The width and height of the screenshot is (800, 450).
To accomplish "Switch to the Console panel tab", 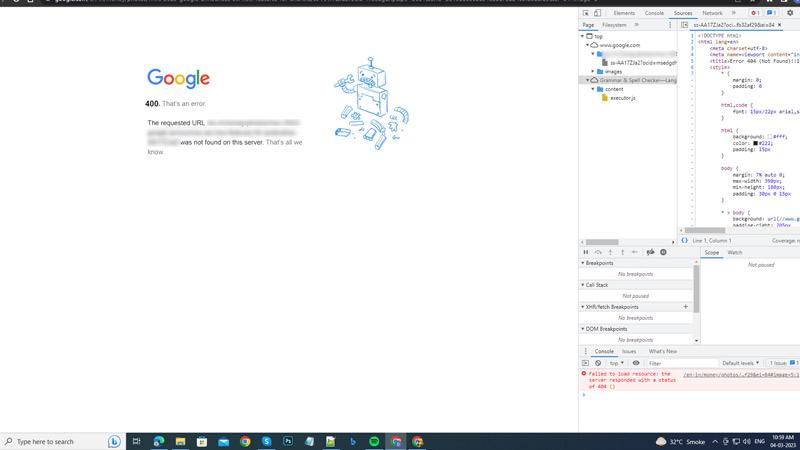I will [654, 13].
